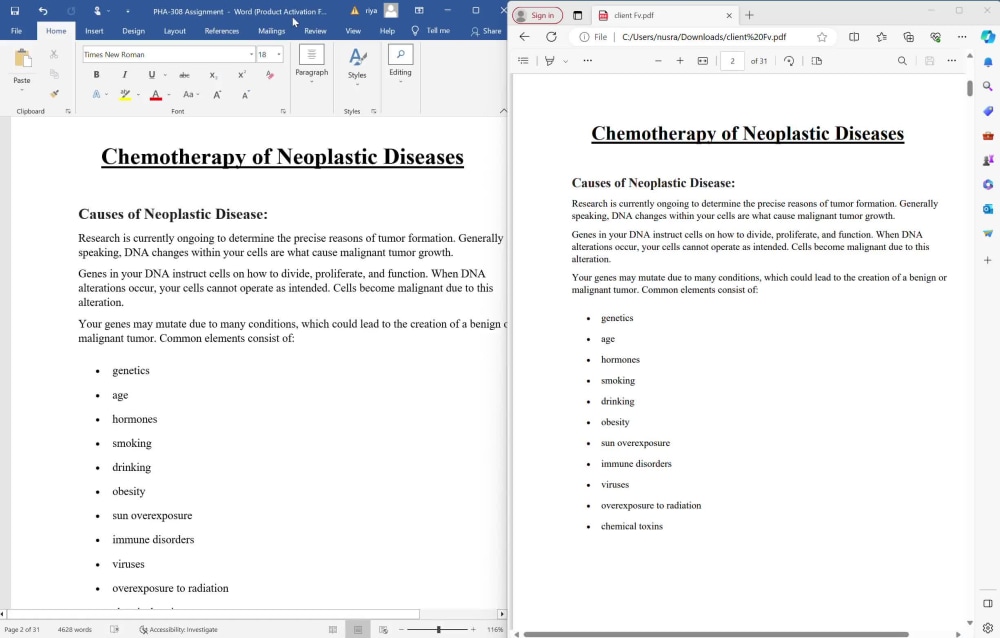The image size is (1000, 638).
Task: Toggle bold formatting in Word
Action: pos(96,75)
